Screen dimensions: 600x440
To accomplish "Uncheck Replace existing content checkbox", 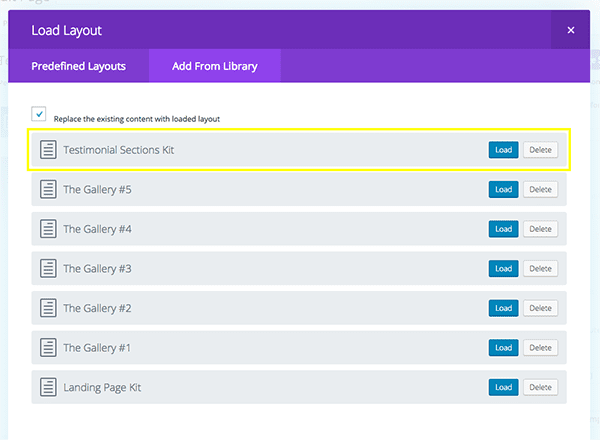I will (x=39, y=114).
